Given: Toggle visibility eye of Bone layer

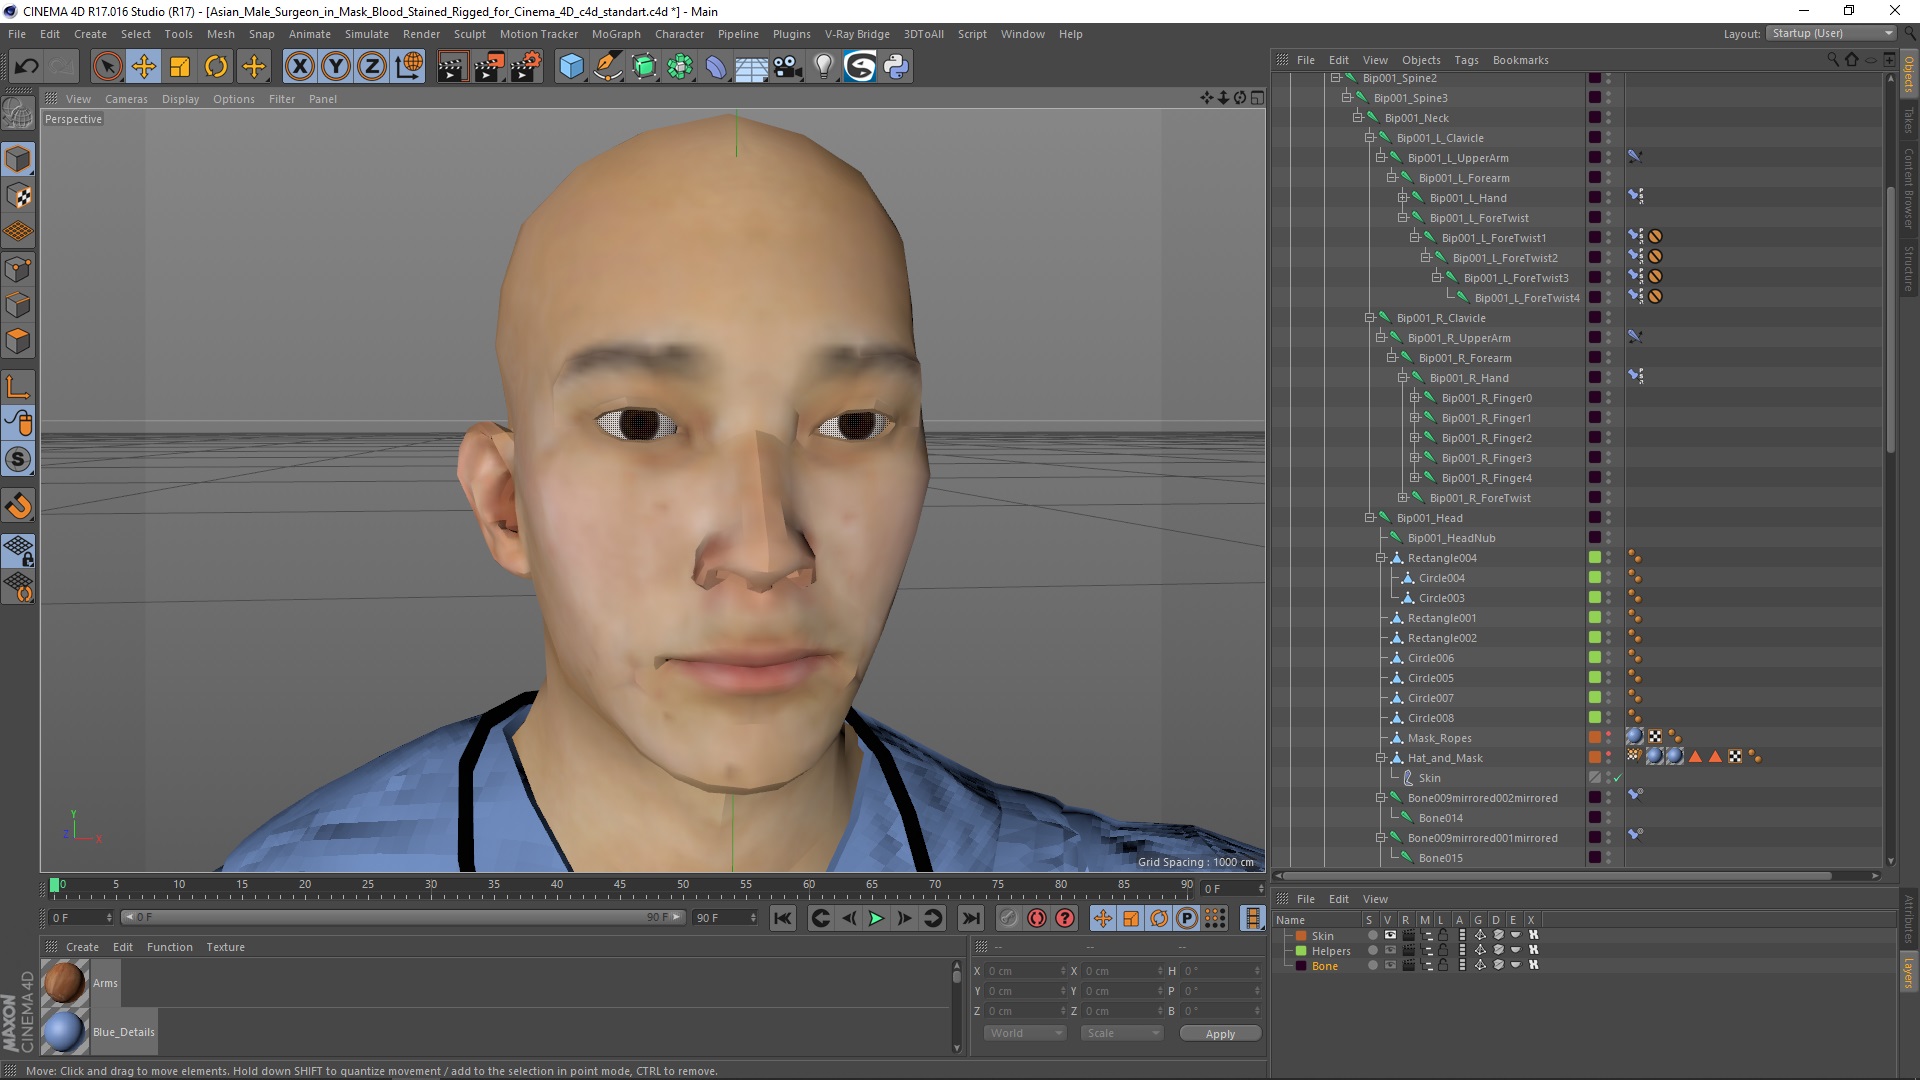Looking at the screenshot, I should (x=1390, y=966).
